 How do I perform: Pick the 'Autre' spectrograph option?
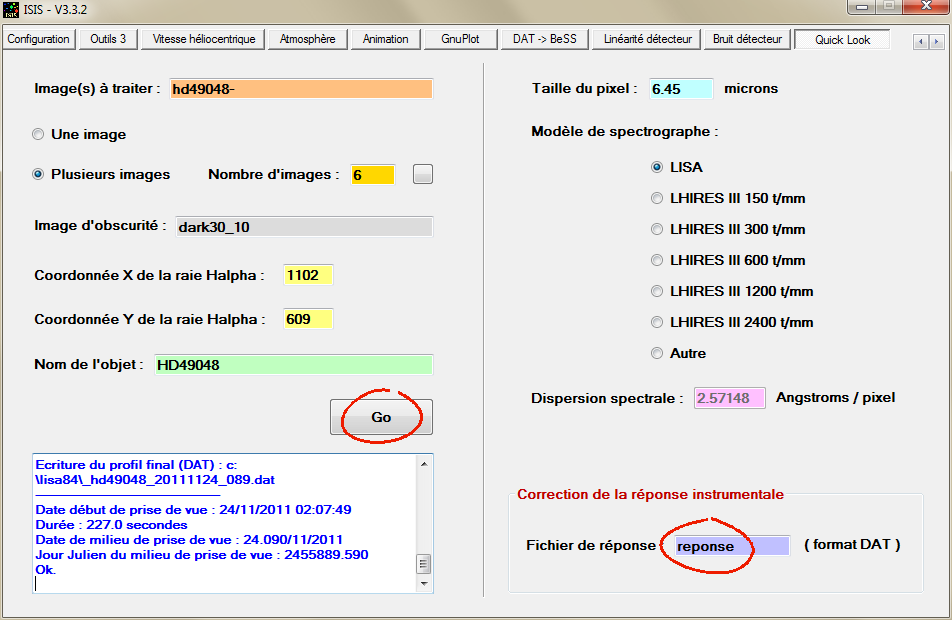[x=657, y=353]
